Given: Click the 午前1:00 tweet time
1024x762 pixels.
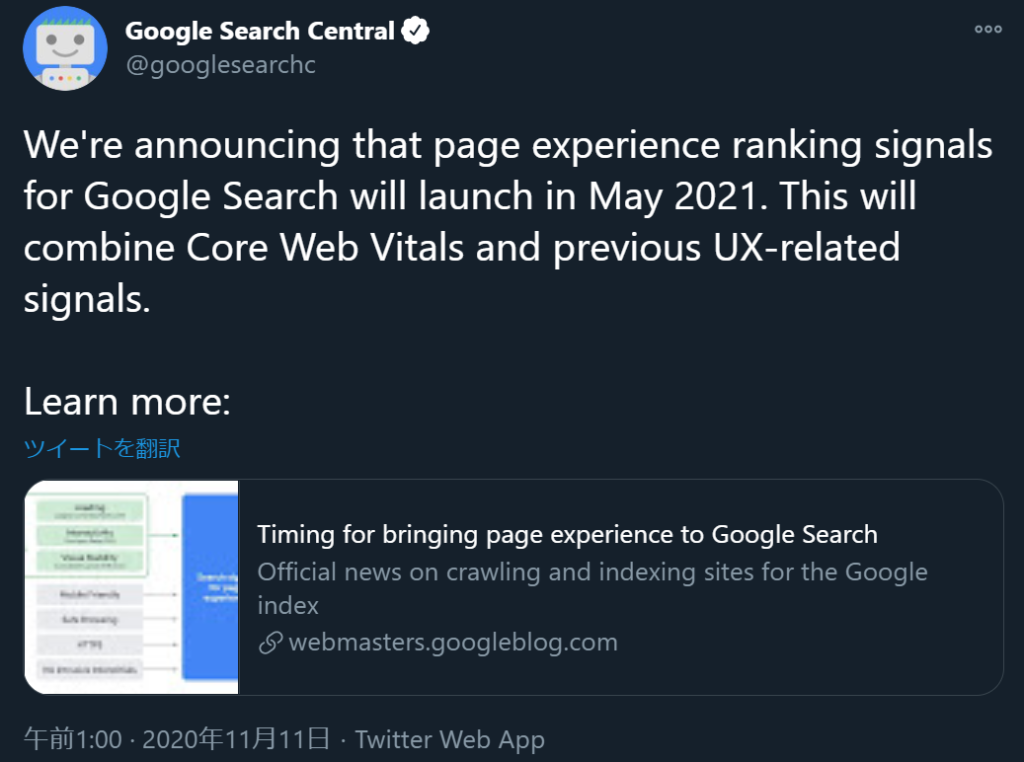Looking at the screenshot, I should tap(72, 740).
